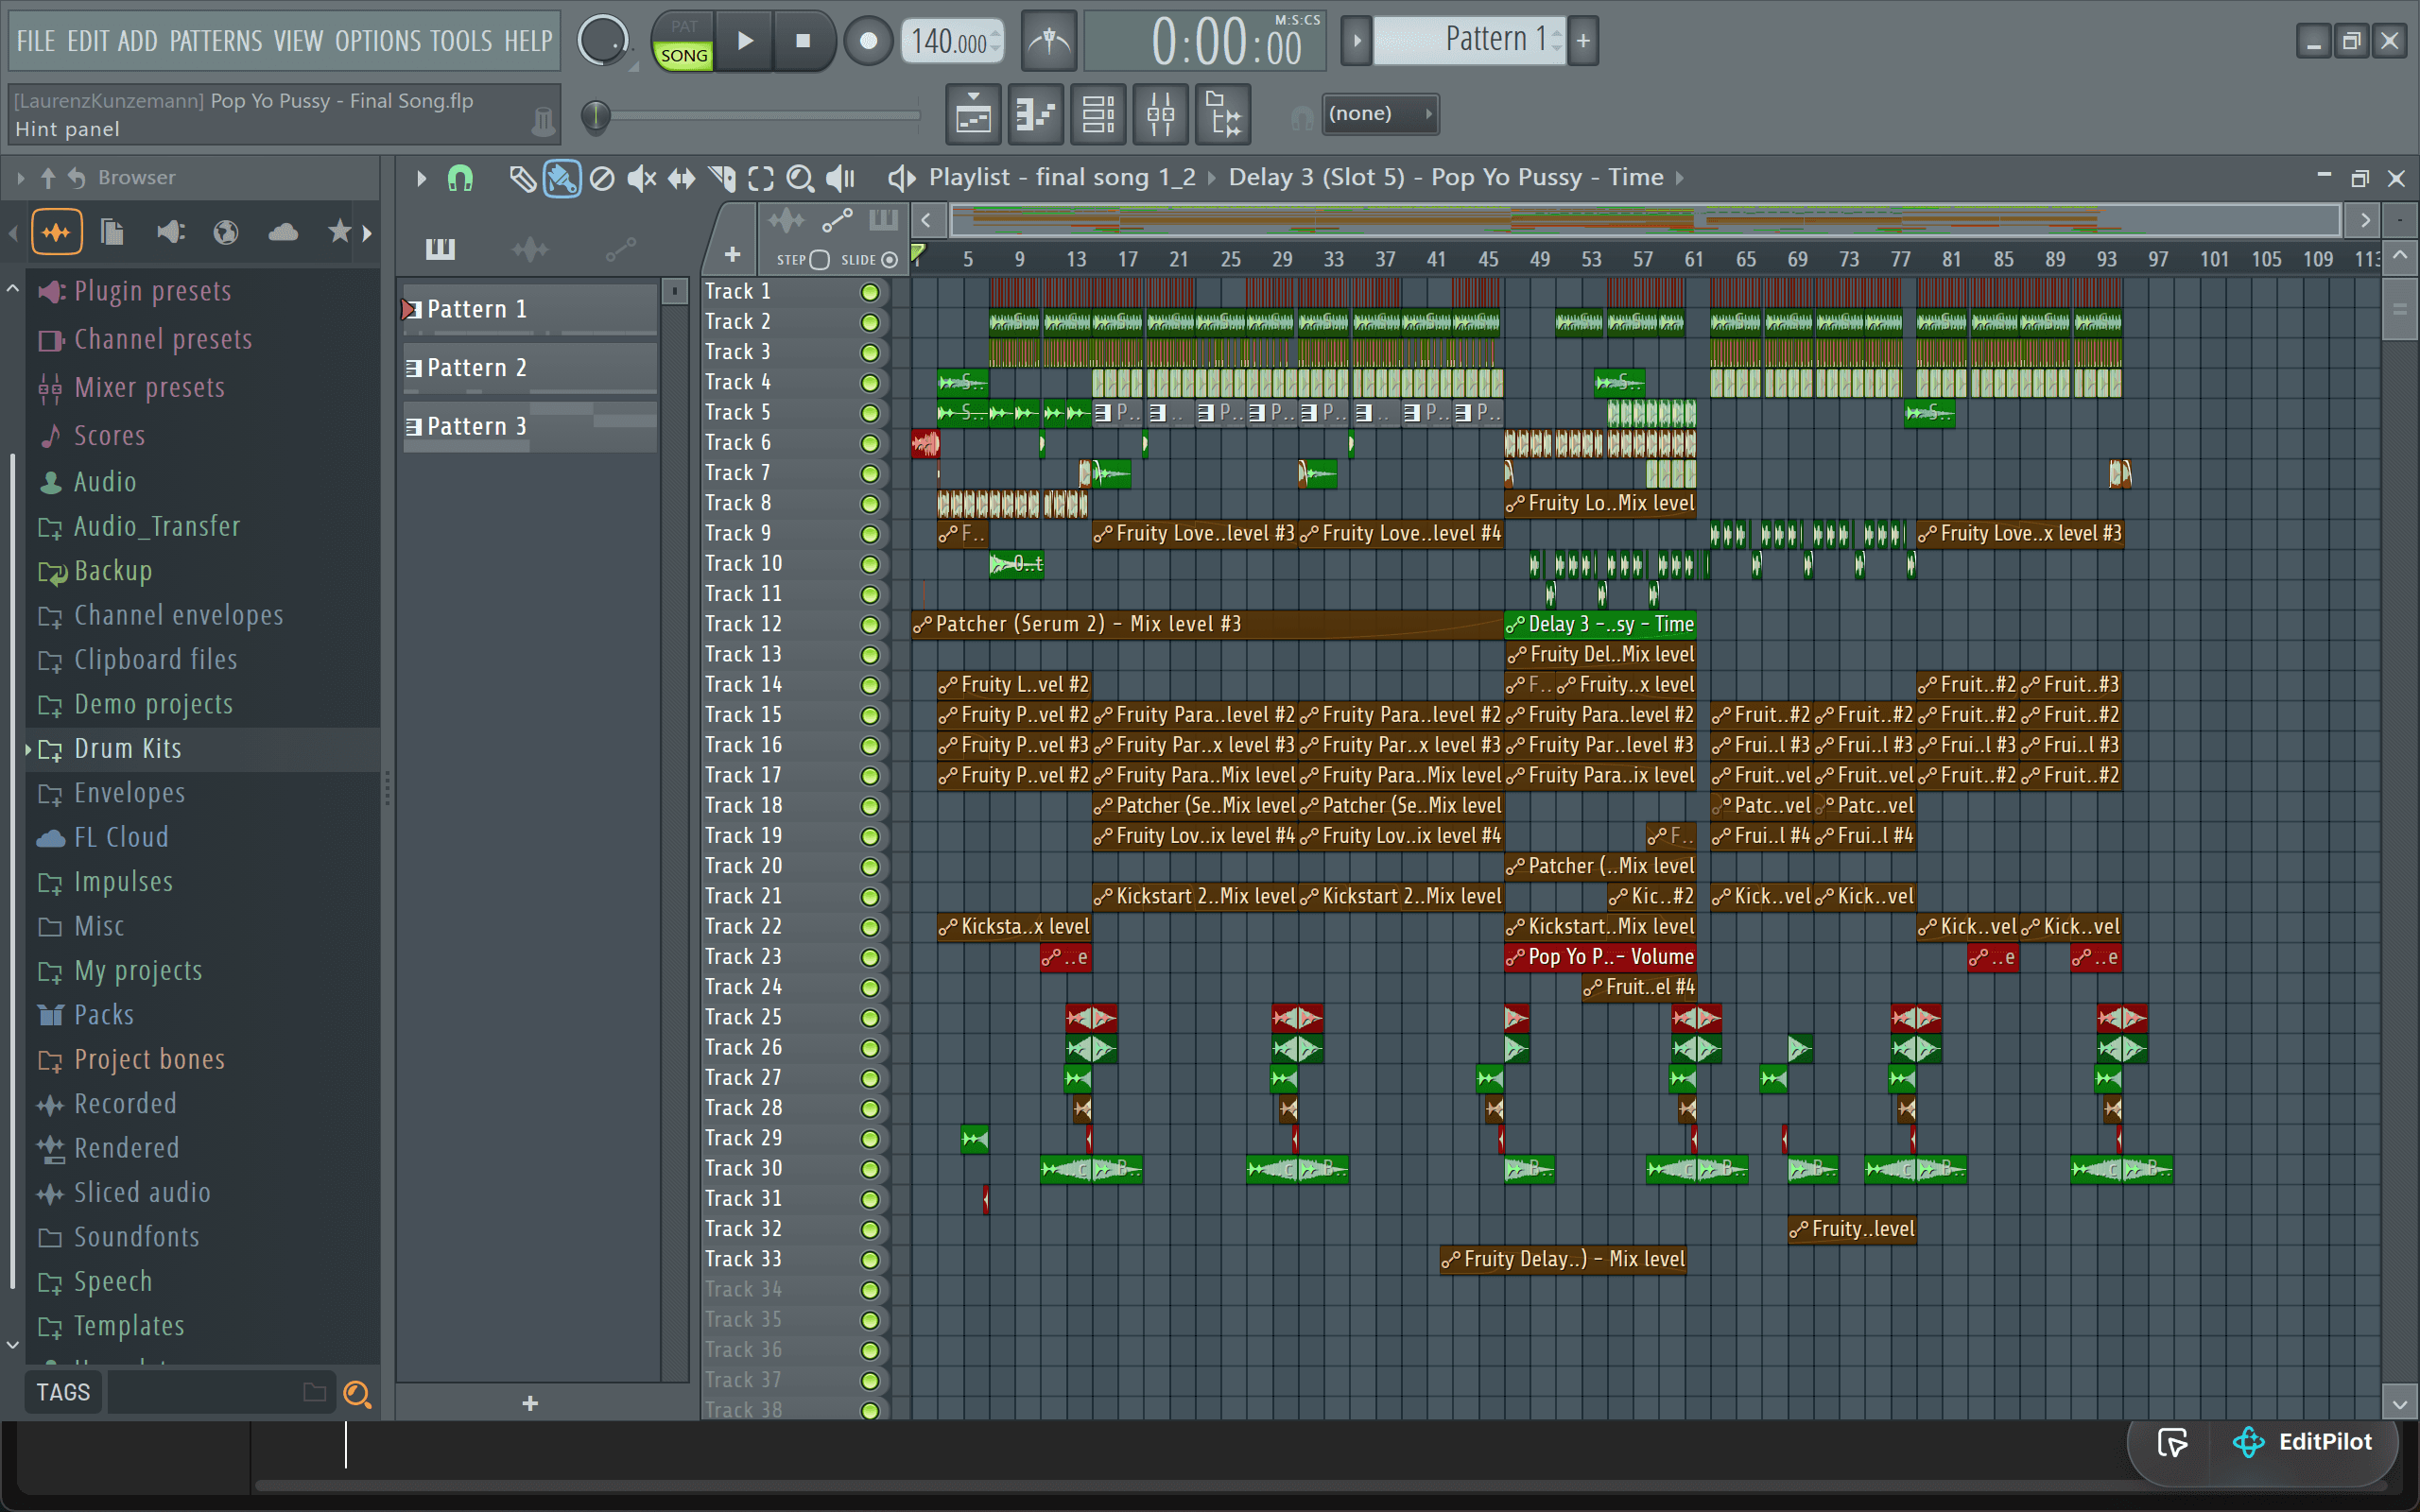Viewport: 2420px width, 1512px height.
Task: Mute Track 5 with its green light
Action: point(870,413)
